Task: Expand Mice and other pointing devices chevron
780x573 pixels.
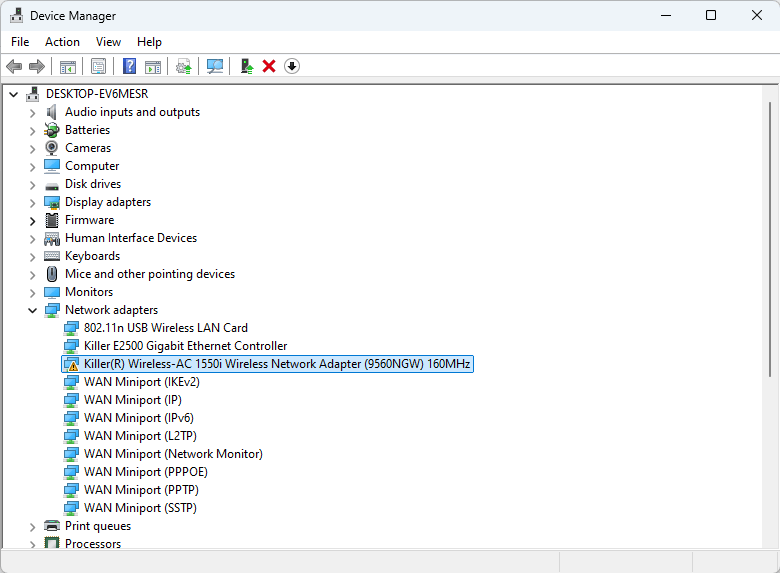Action: tap(32, 275)
